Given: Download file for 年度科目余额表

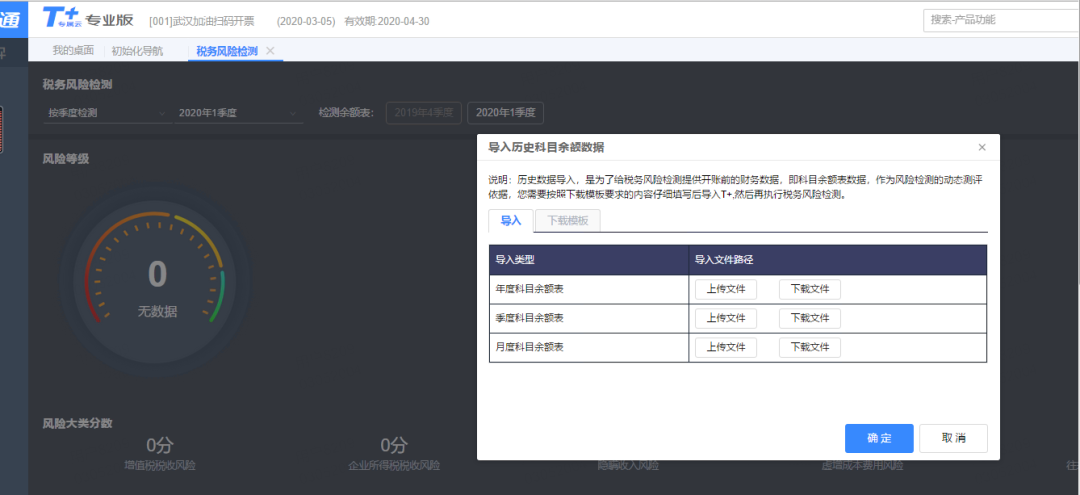Looking at the screenshot, I should [809, 289].
